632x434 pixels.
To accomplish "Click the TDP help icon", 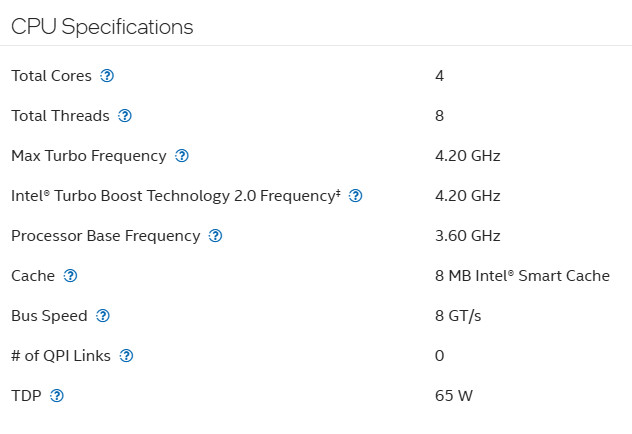I will tap(57, 396).
